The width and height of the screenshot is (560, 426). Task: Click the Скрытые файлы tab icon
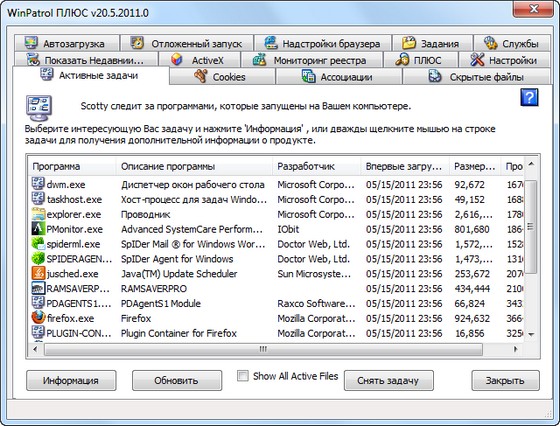pos(435,76)
